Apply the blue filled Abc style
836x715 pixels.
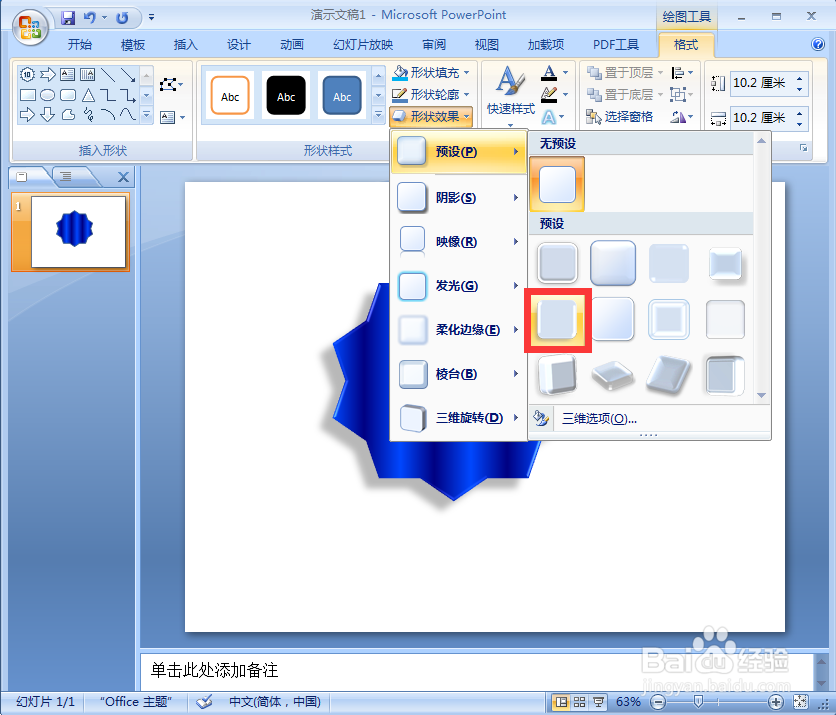(x=342, y=95)
